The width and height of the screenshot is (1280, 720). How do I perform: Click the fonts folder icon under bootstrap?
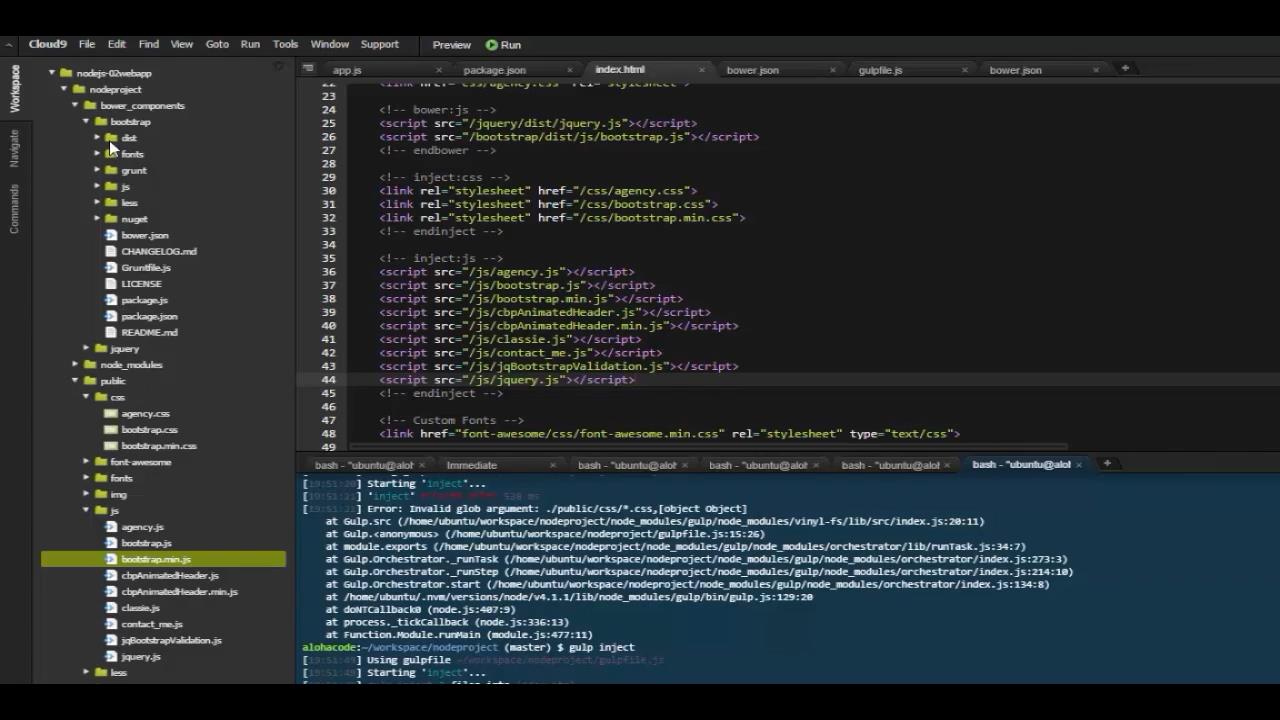click(112, 154)
